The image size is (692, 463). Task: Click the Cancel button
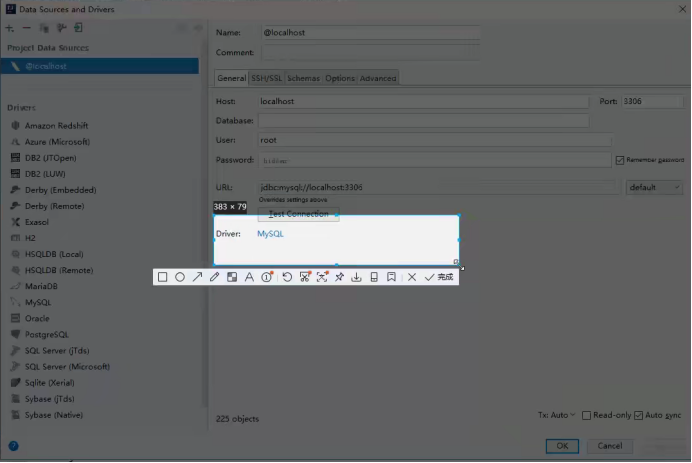[609, 446]
